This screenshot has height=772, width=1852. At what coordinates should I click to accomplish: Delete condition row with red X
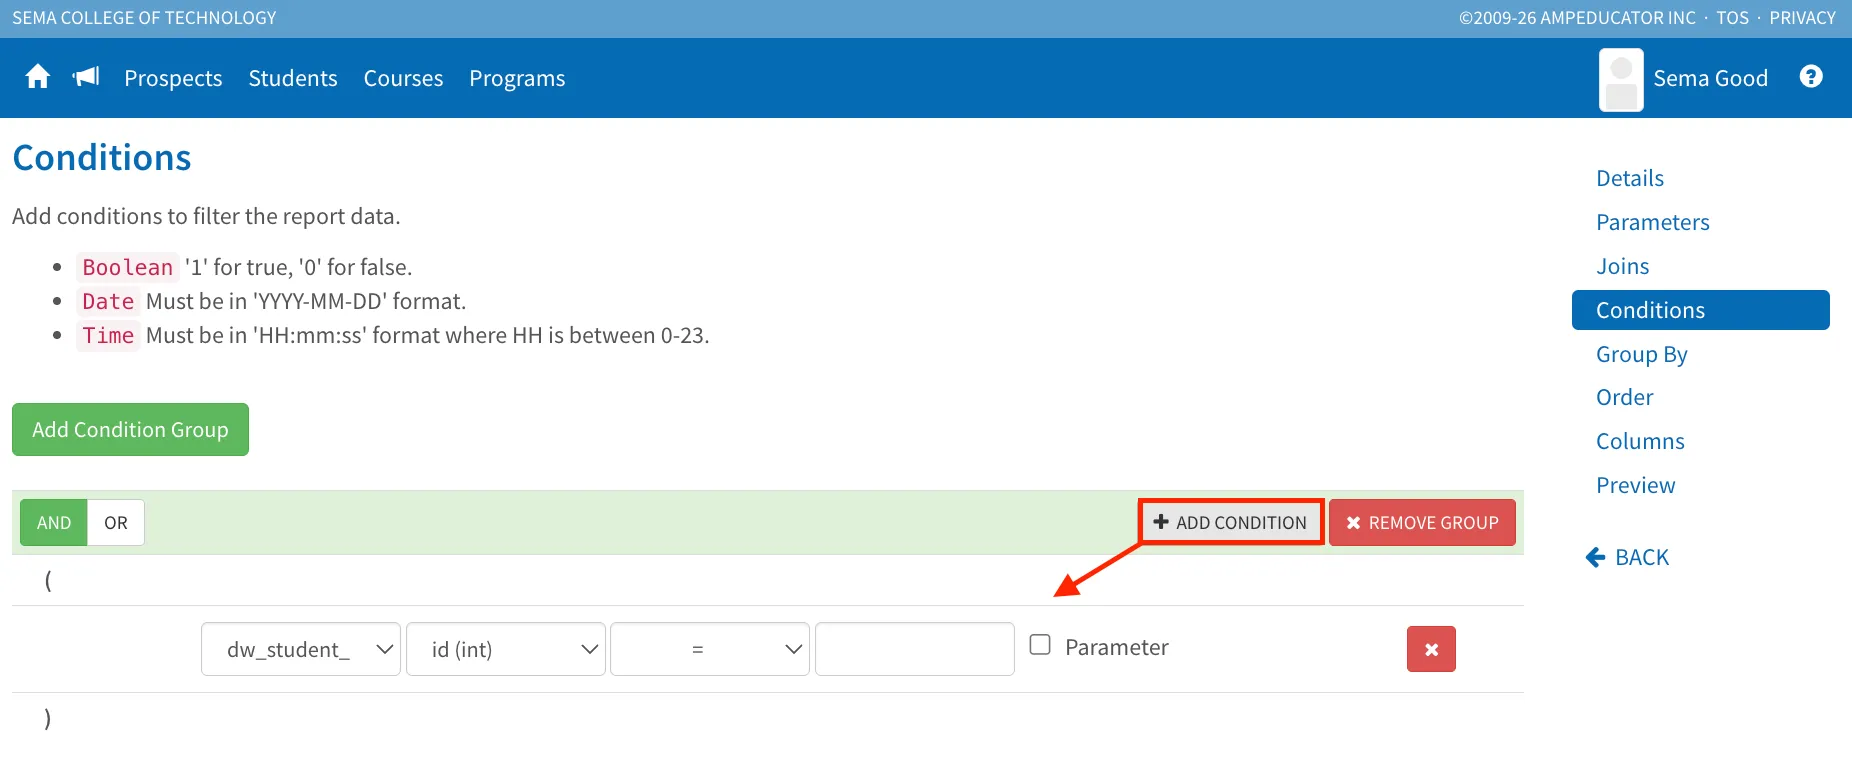[1431, 649]
